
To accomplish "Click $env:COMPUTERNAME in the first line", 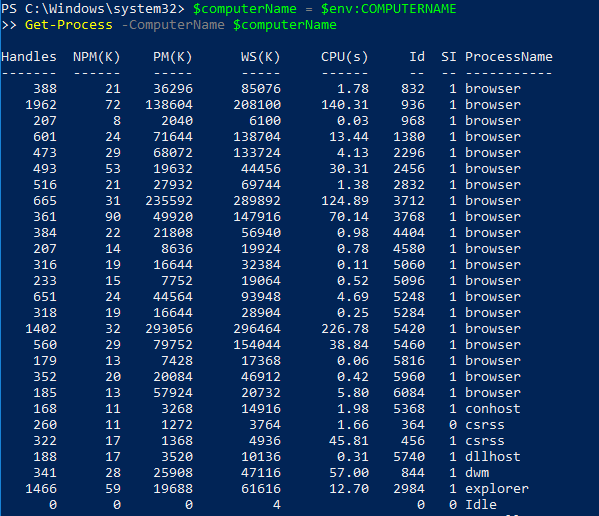I will tap(389, 9).
